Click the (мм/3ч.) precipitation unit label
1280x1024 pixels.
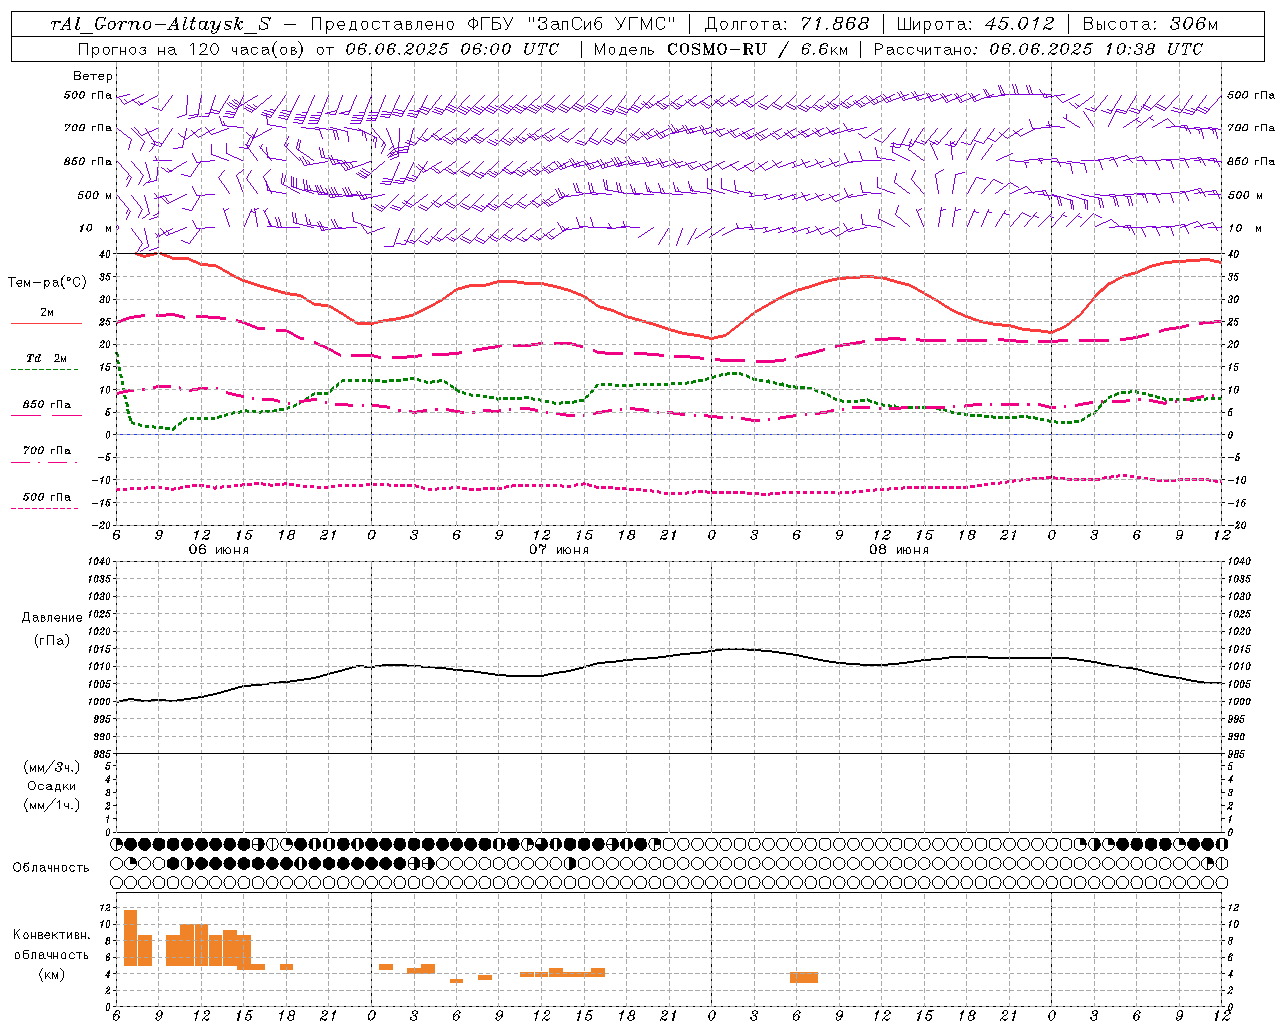[52, 767]
